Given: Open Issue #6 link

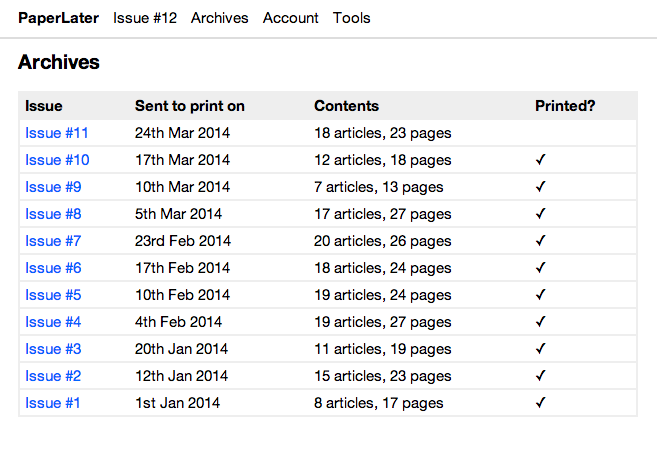Looking at the screenshot, I should coord(53,268).
